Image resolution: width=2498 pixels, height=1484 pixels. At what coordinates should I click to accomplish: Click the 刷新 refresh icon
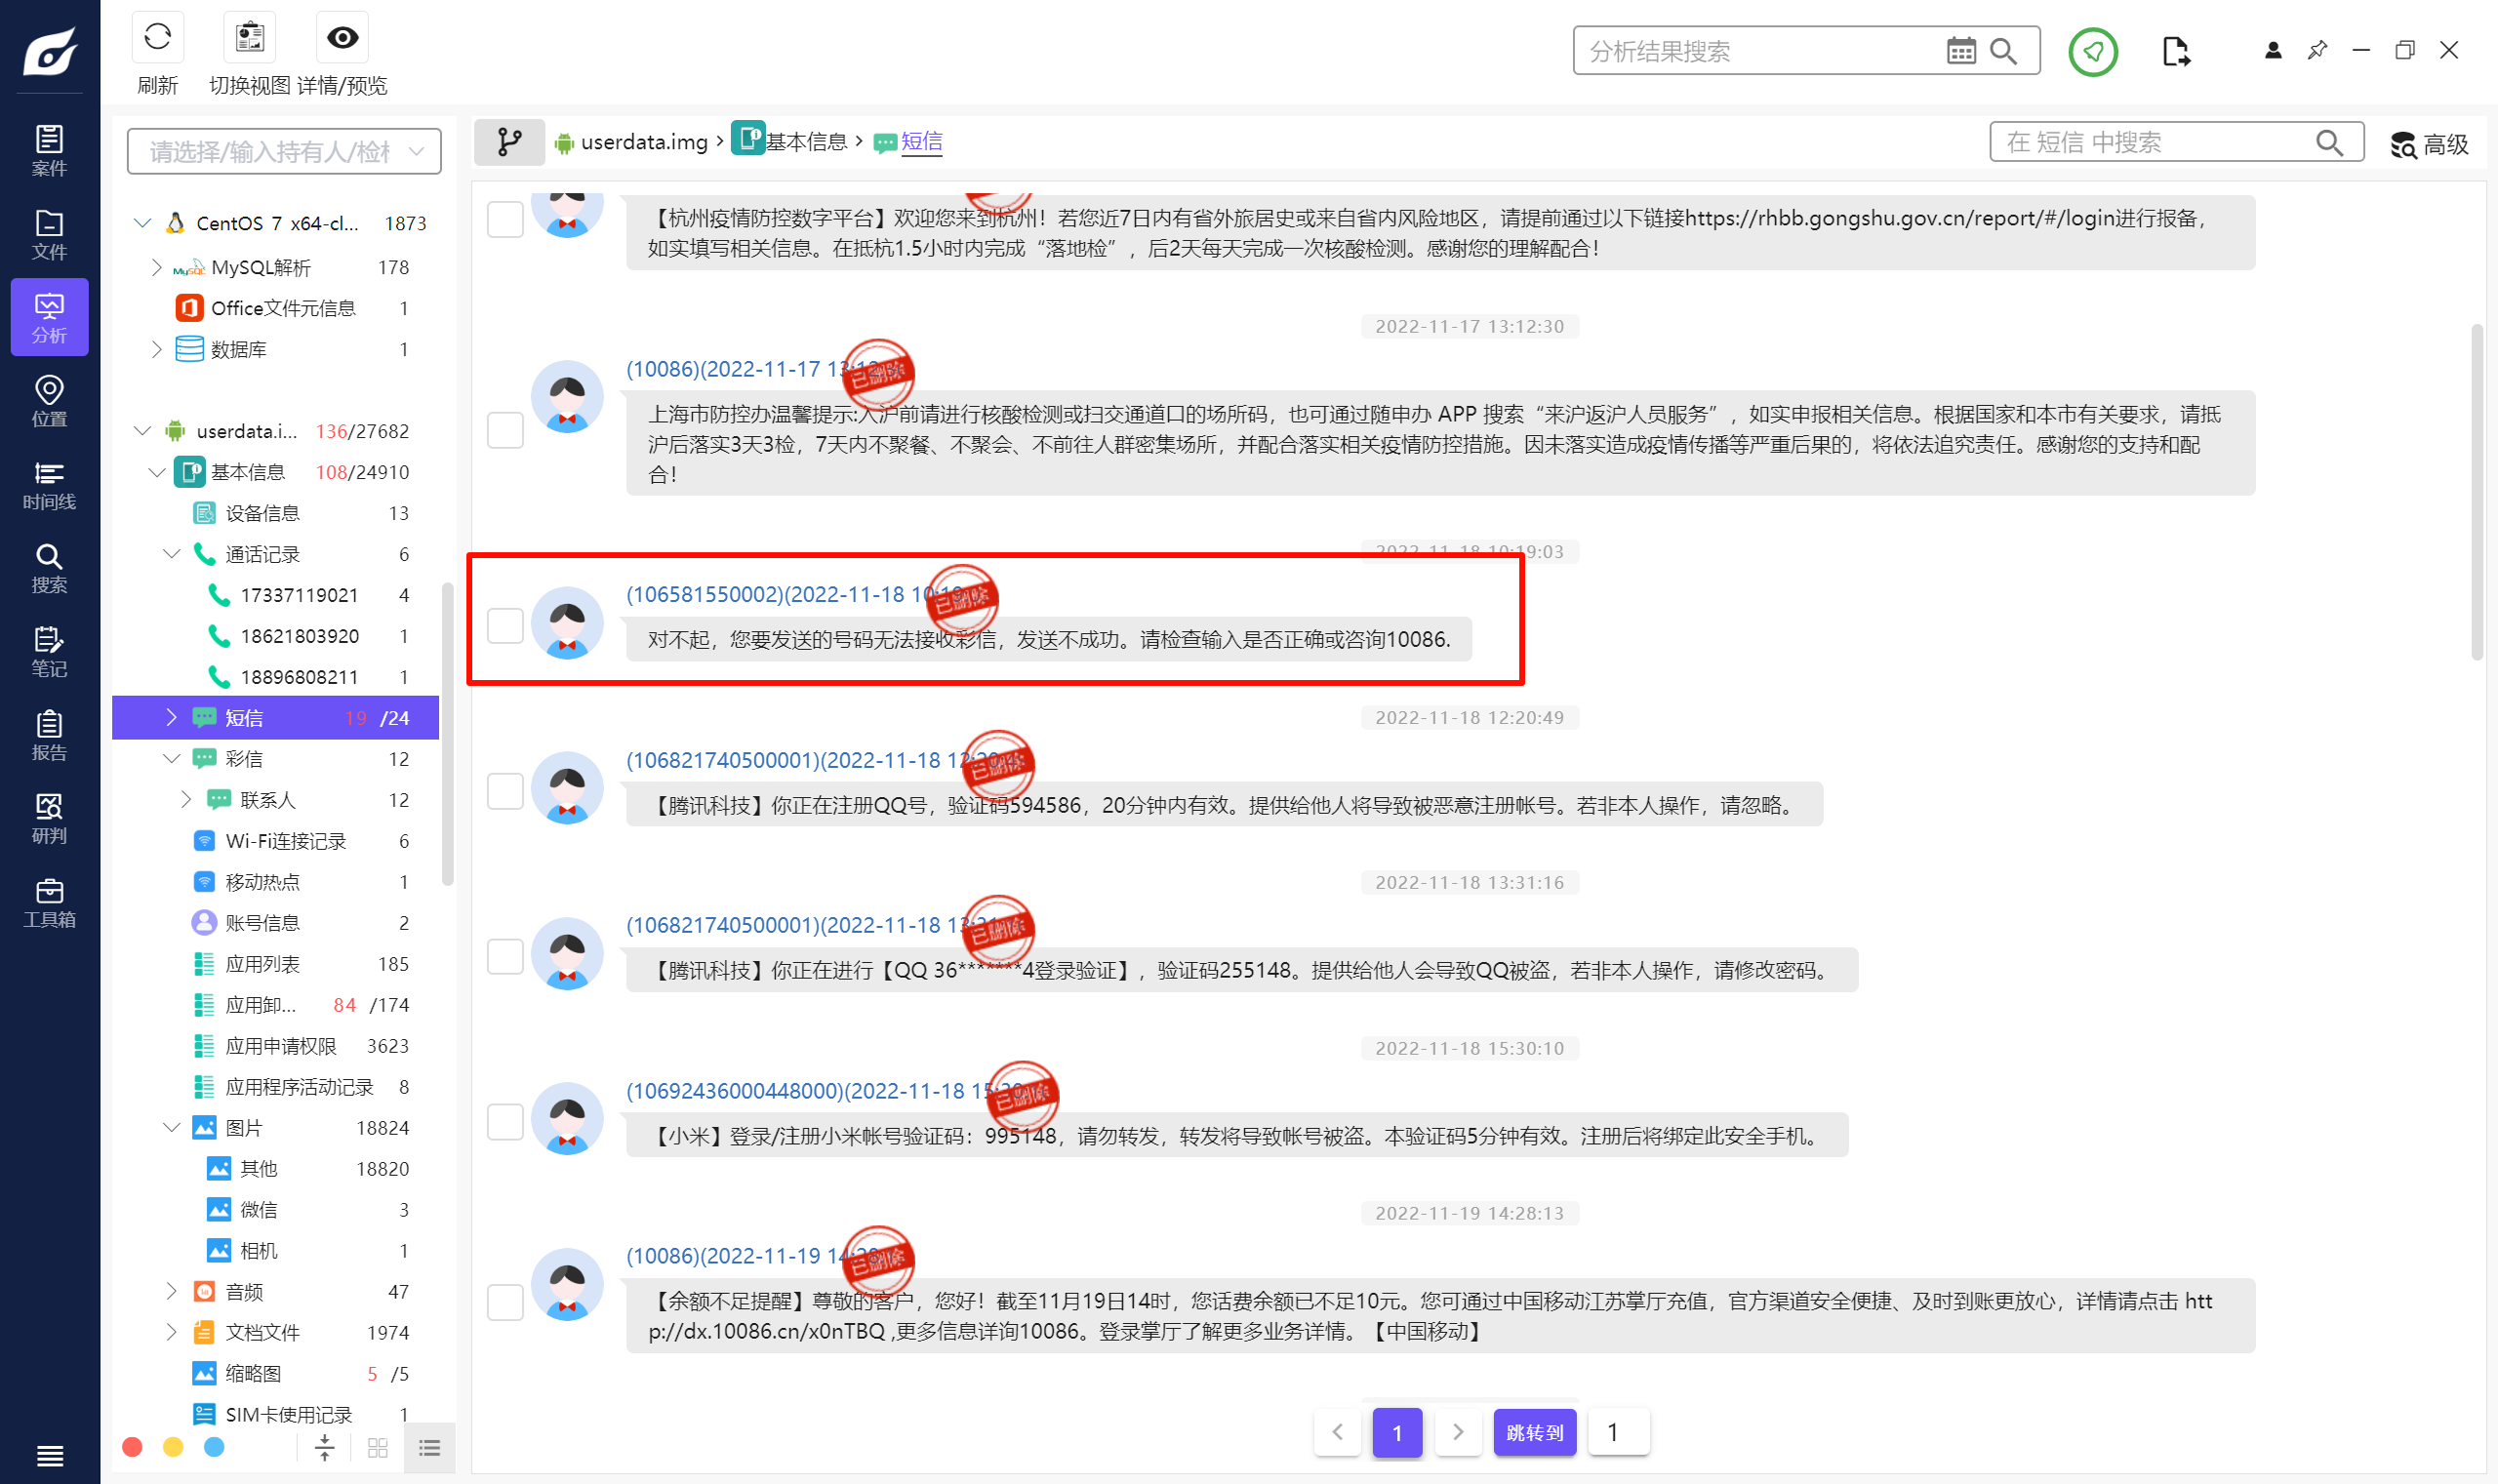click(x=157, y=38)
